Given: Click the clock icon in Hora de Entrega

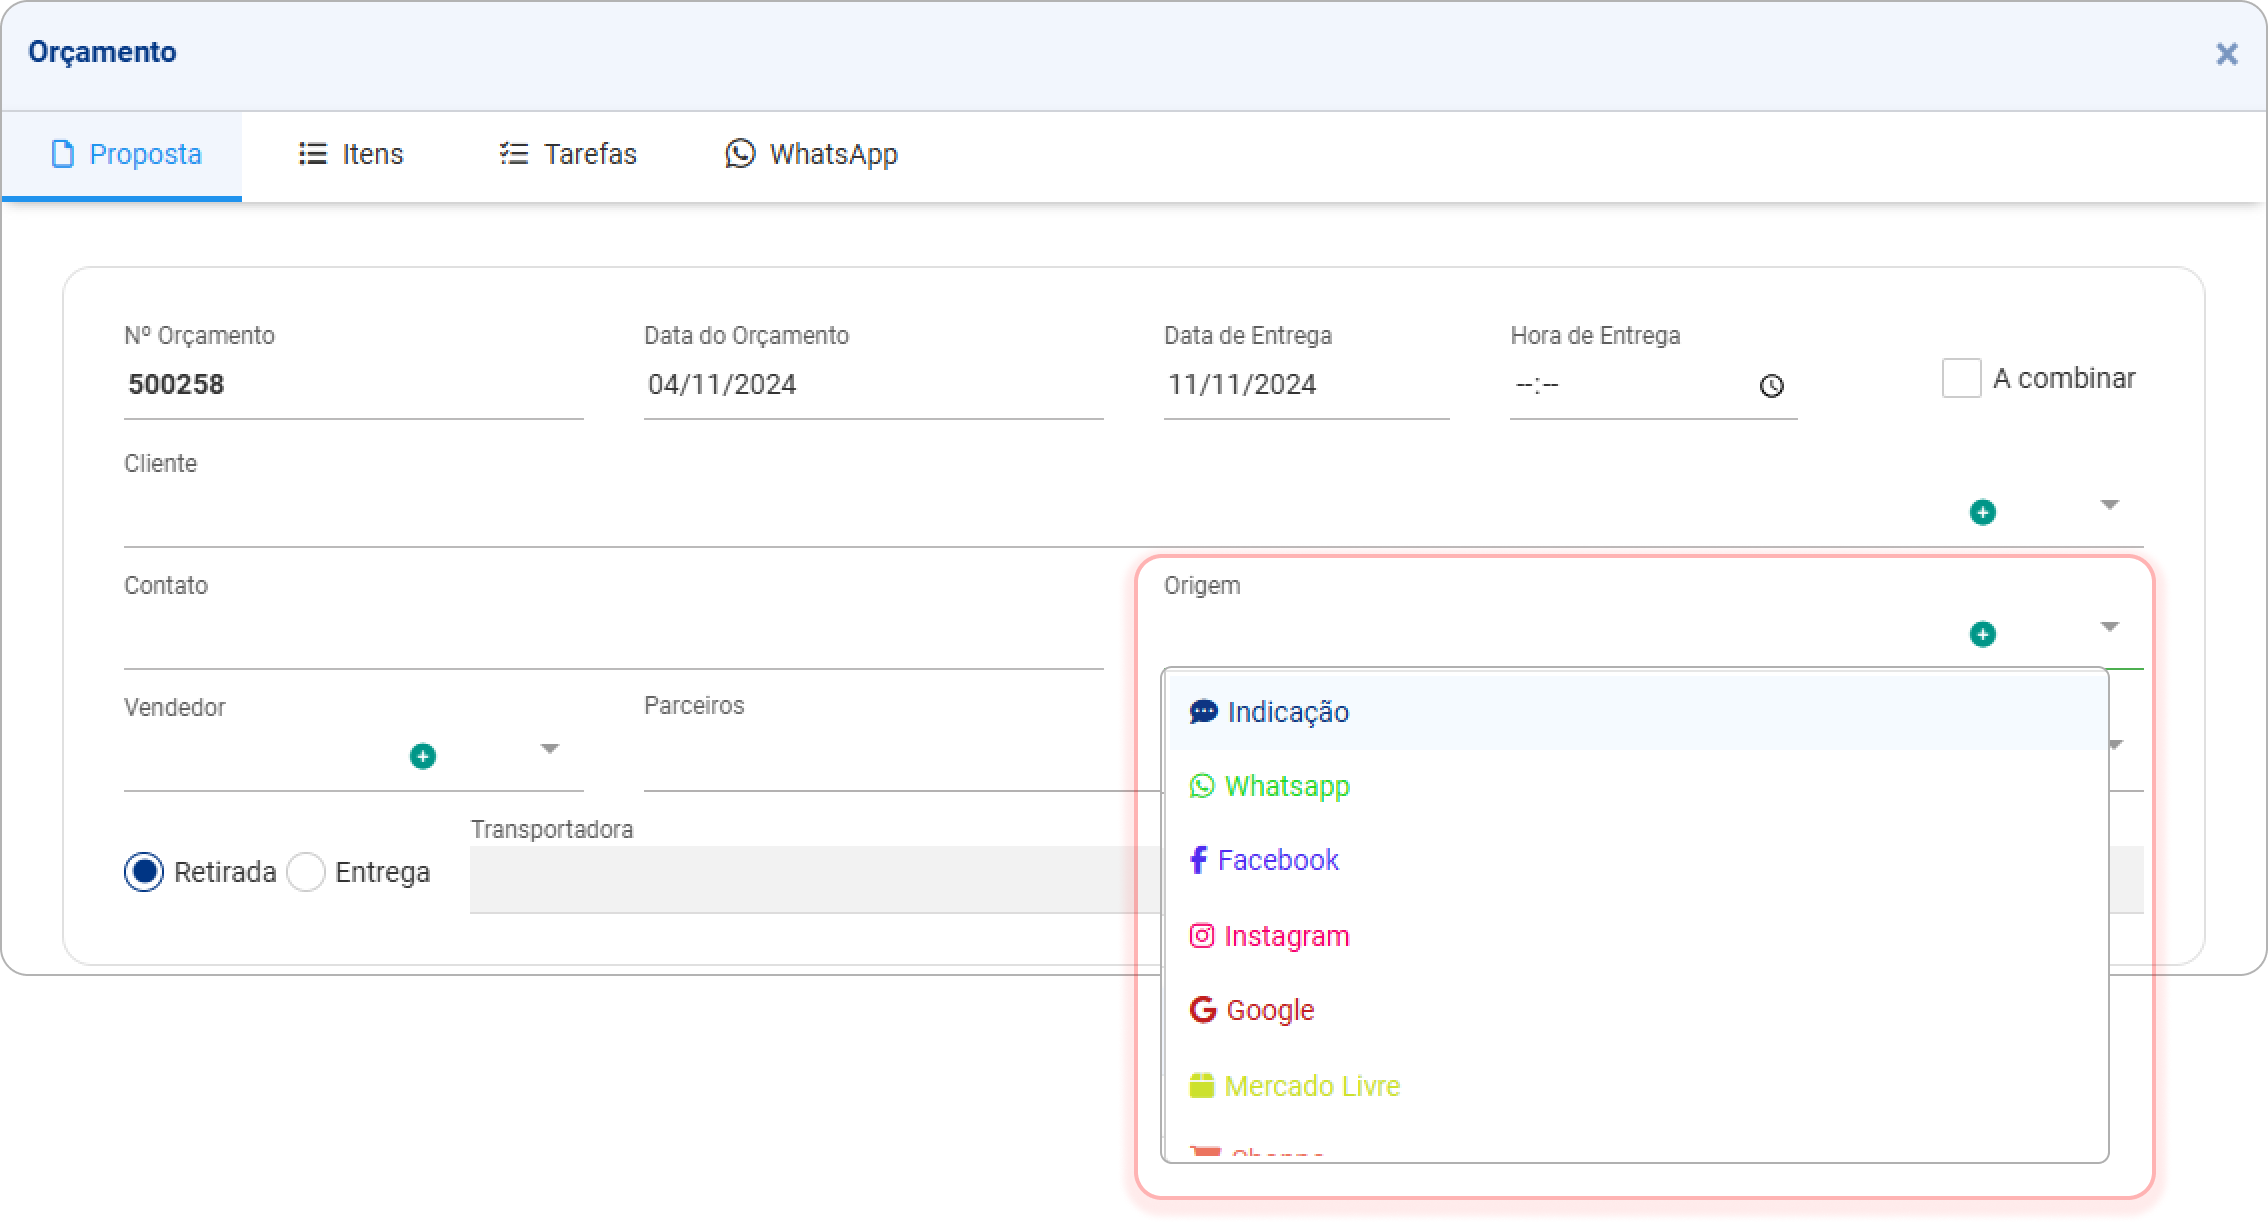Looking at the screenshot, I should click(x=1771, y=386).
